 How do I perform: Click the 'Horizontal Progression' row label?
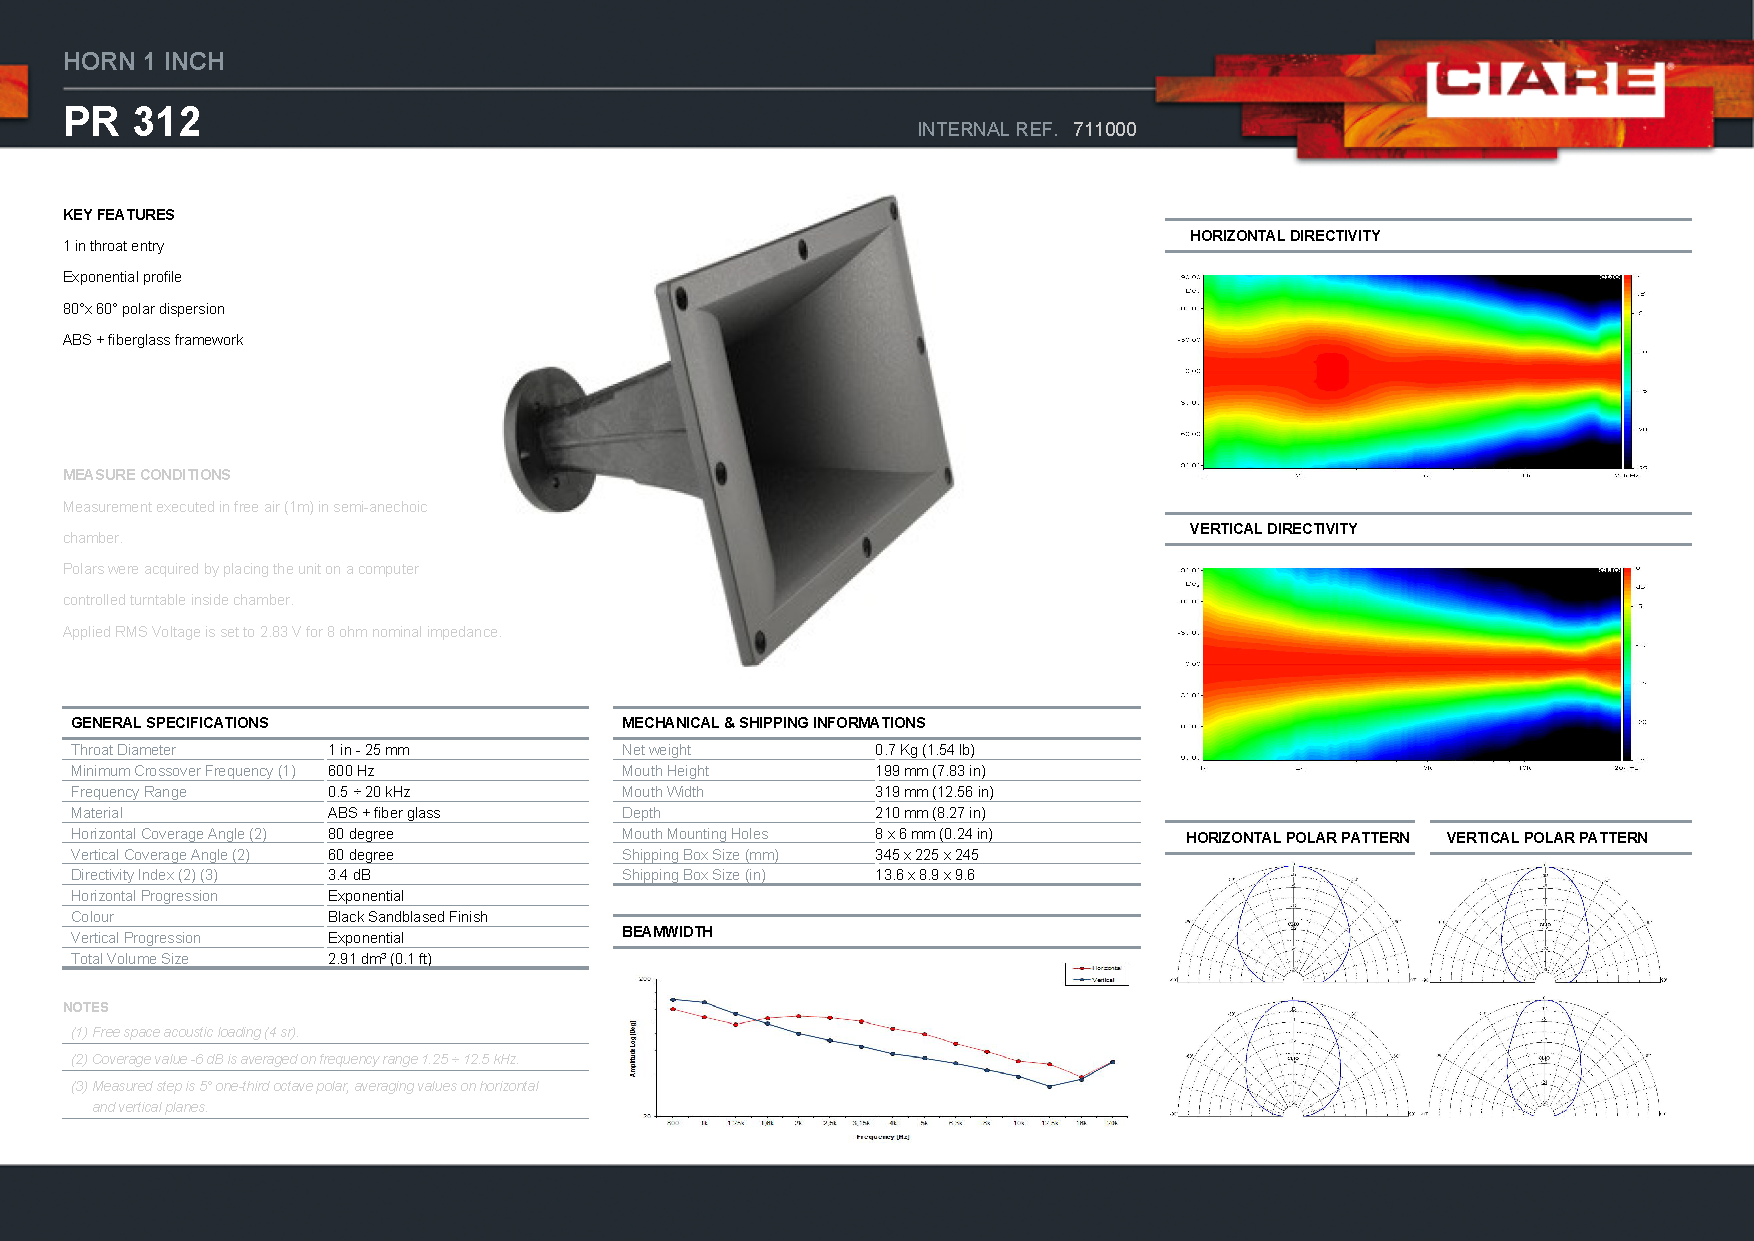(144, 896)
